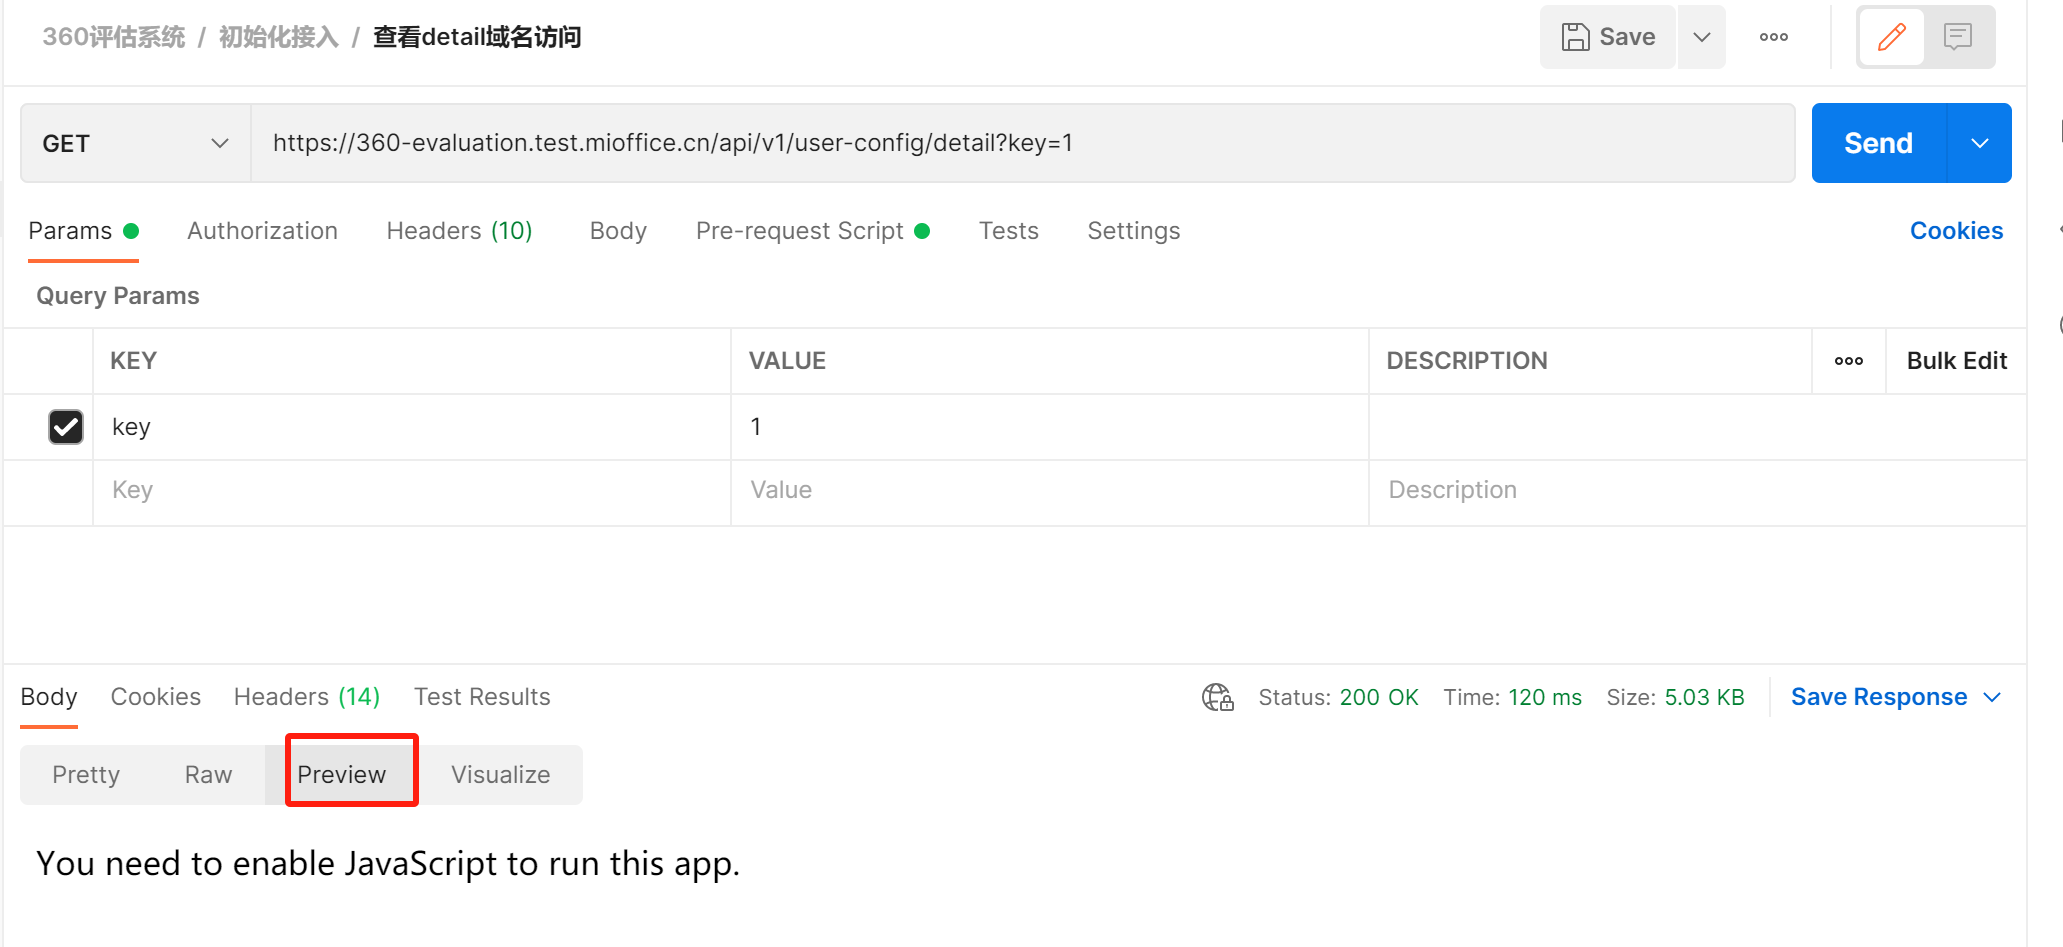The width and height of the screenshot is (2063, 947).
Task: Click the Save floppy disk icon
Action: (1576, 37)
